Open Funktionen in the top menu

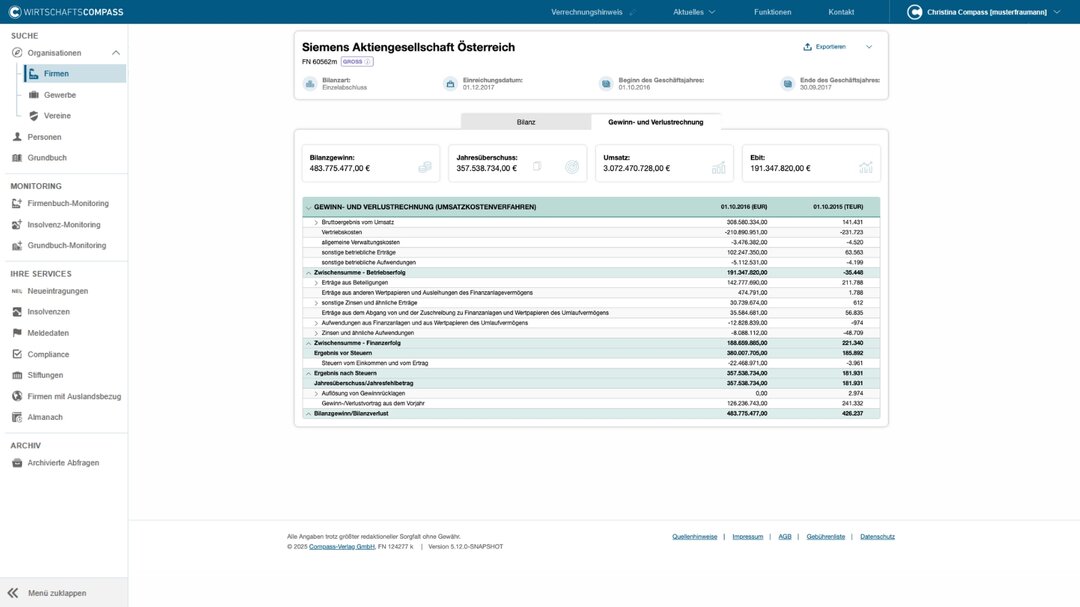point(772,12)
